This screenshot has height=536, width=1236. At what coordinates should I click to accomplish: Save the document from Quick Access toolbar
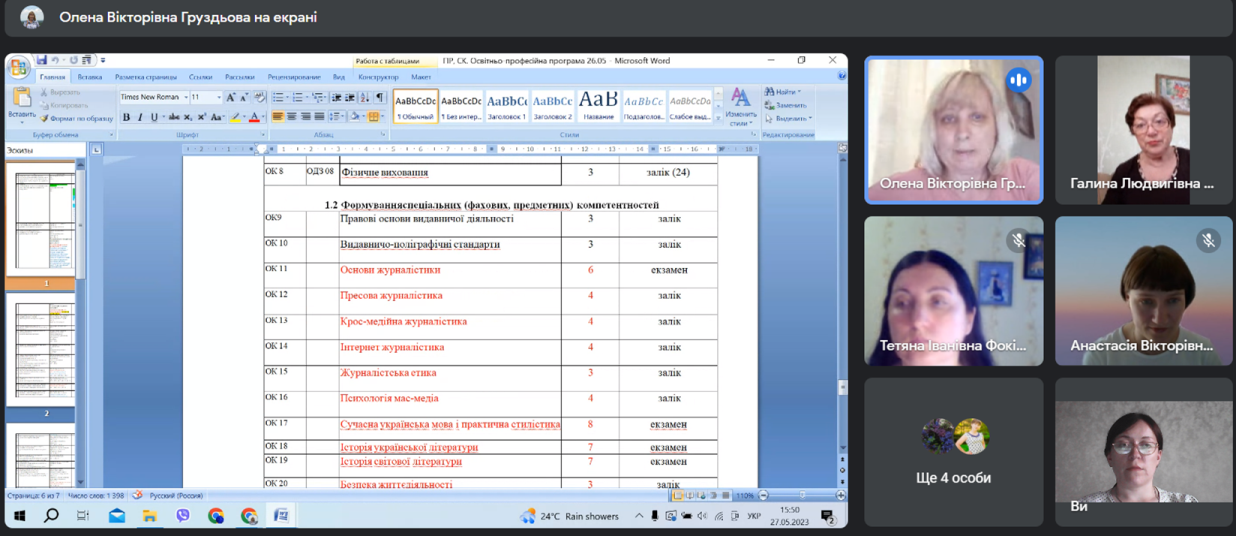[42, 60]
